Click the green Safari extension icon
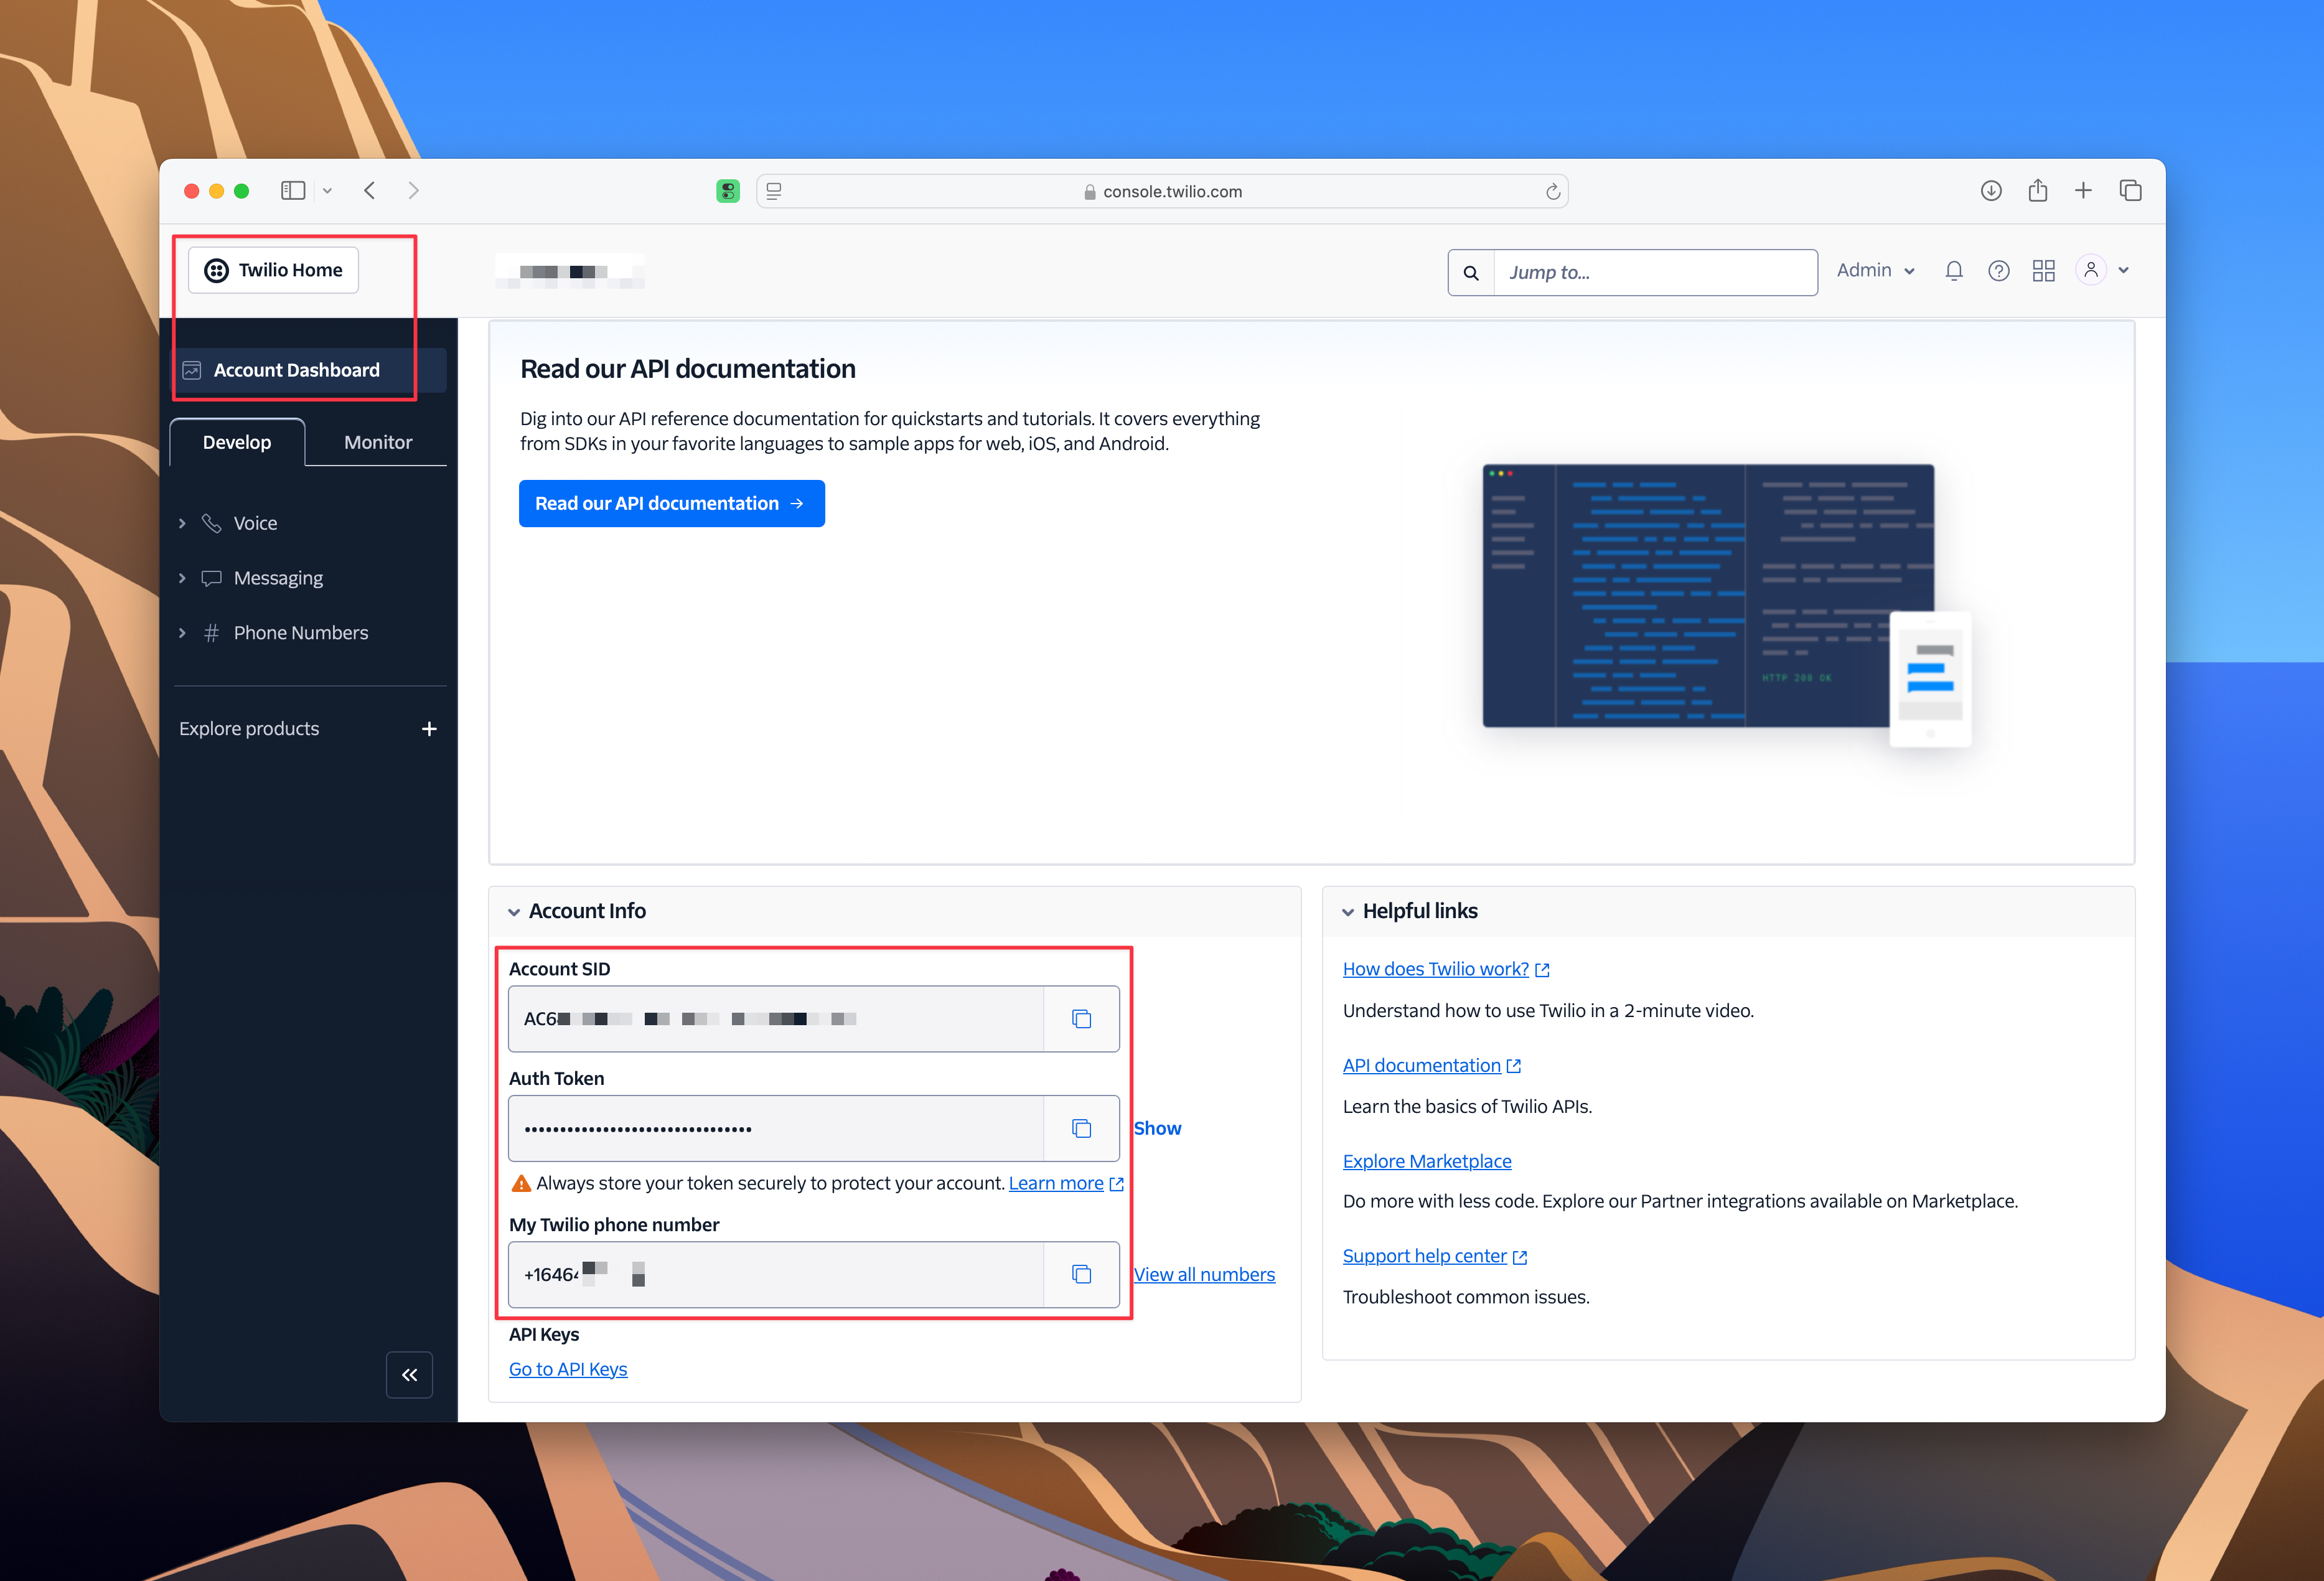The height and width of the screenshot is (1581, 2324). [x=728, y=190]
